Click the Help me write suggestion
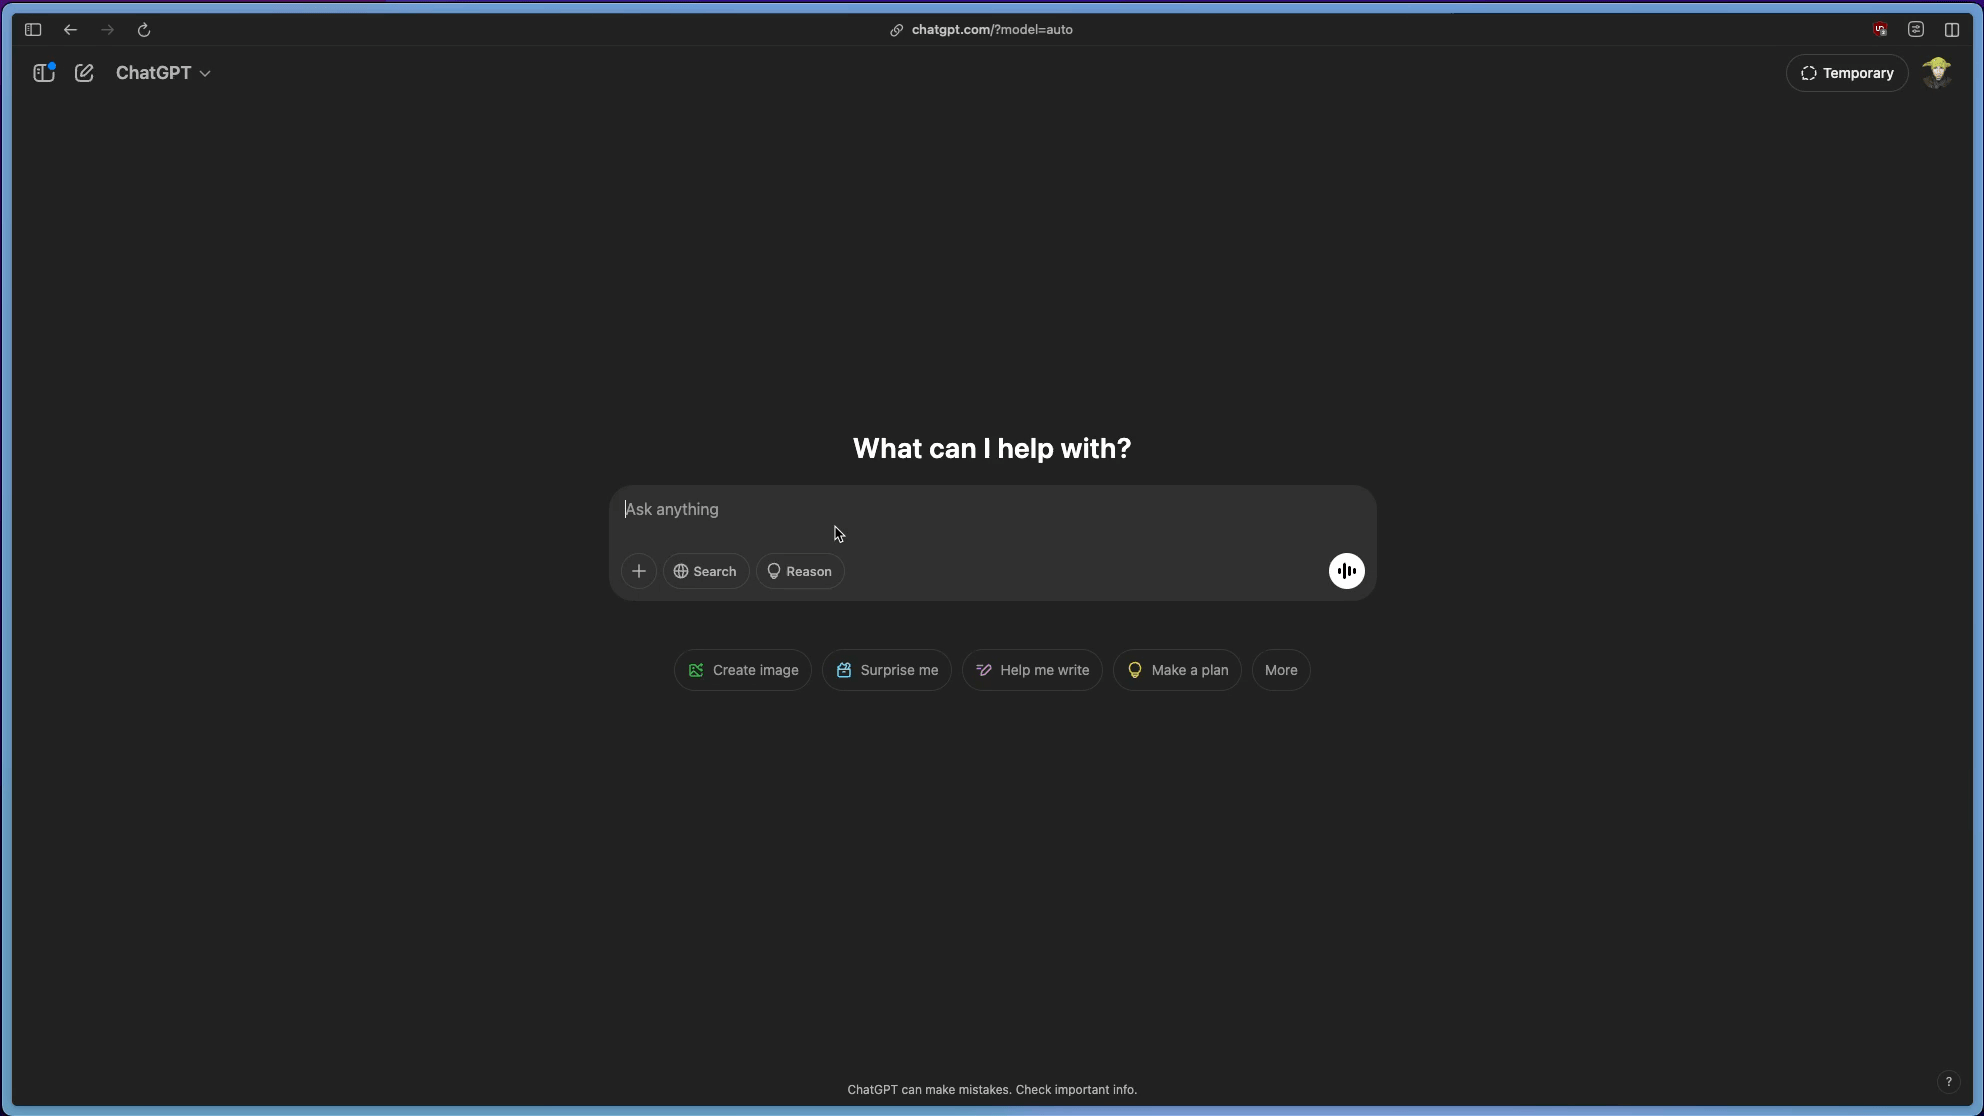 pyautogui.click(x=1032, y=670)
